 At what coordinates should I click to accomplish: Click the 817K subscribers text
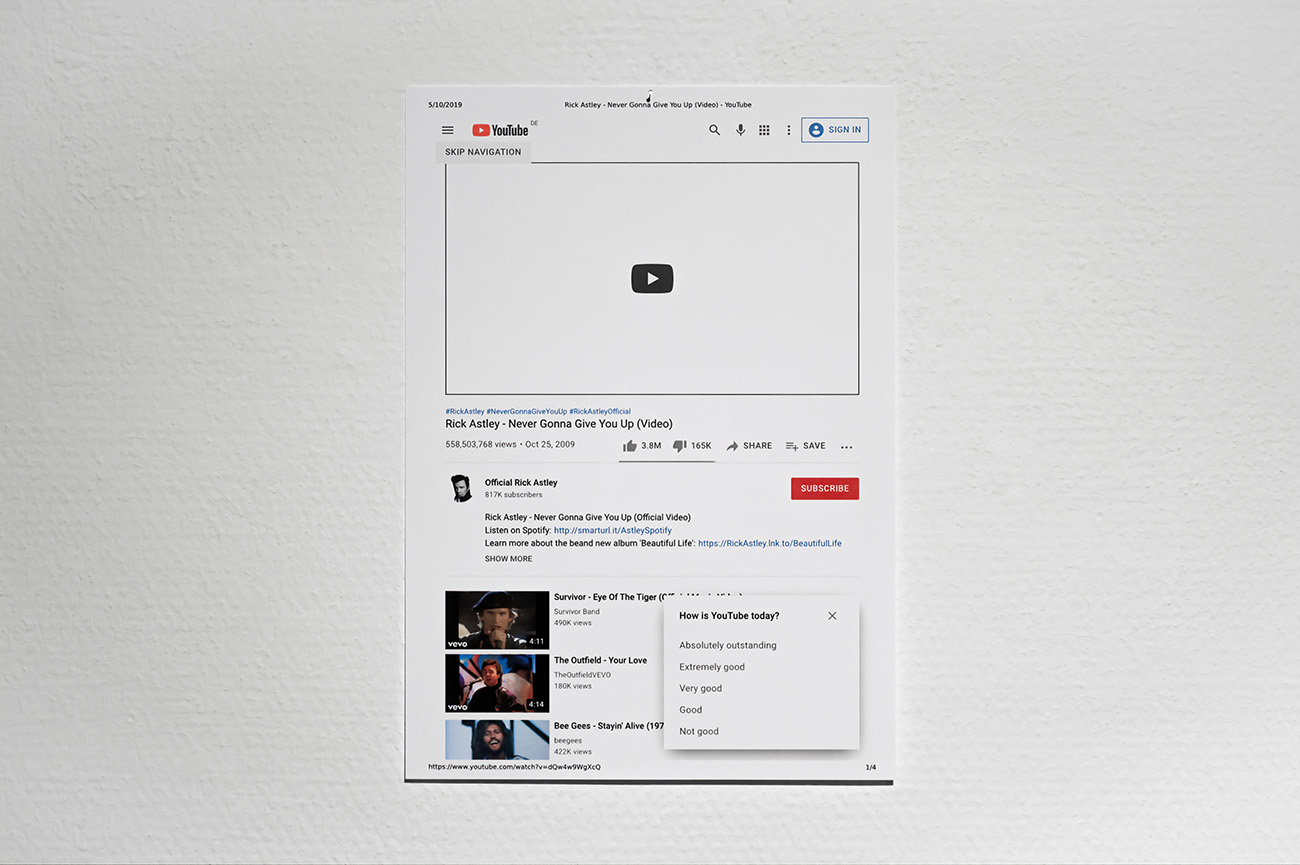[x=514, y=495]
